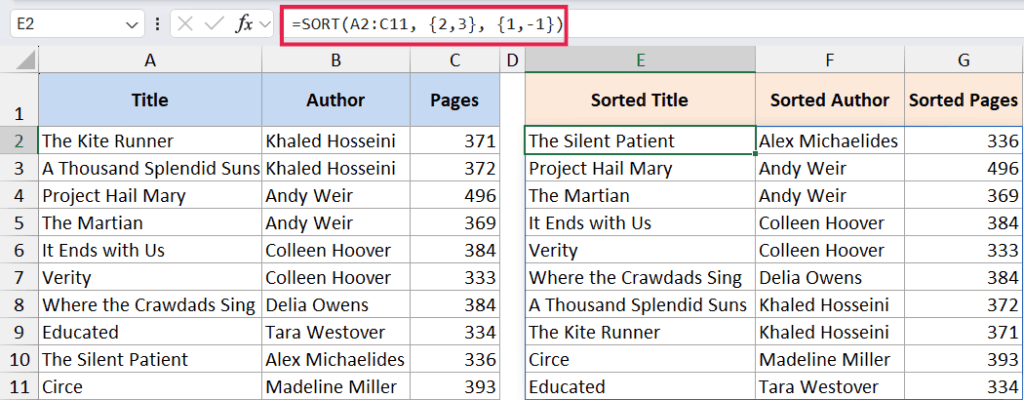Select row 11 header
1024x400 pixels.
[20, 387]
